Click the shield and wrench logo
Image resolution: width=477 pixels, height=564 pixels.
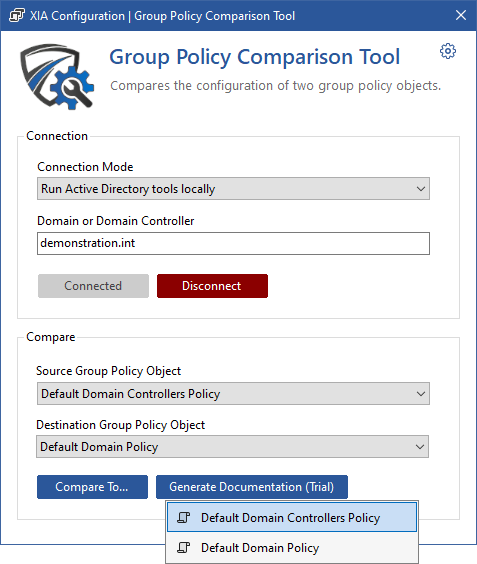point(57,77)
